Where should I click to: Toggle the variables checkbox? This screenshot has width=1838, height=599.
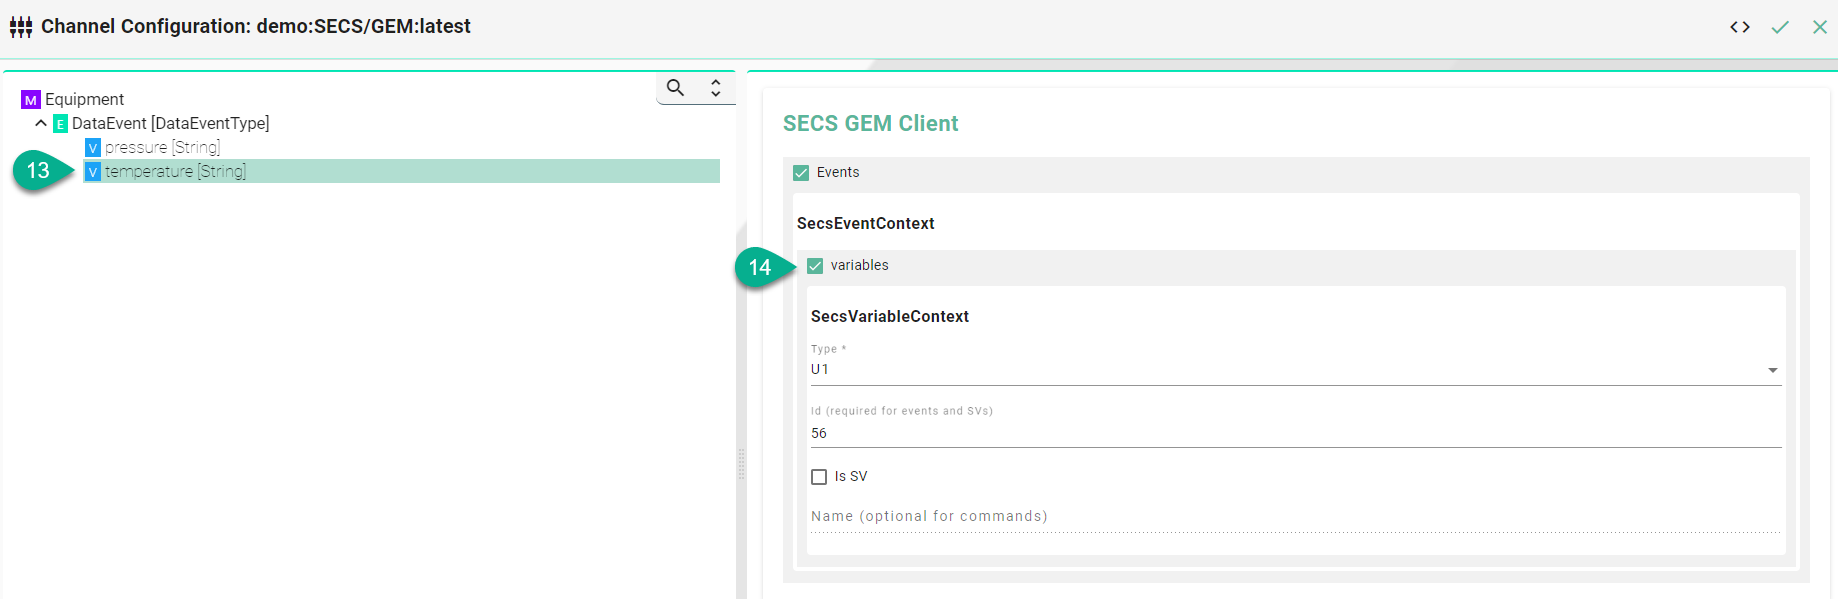(x=815, y=266)
